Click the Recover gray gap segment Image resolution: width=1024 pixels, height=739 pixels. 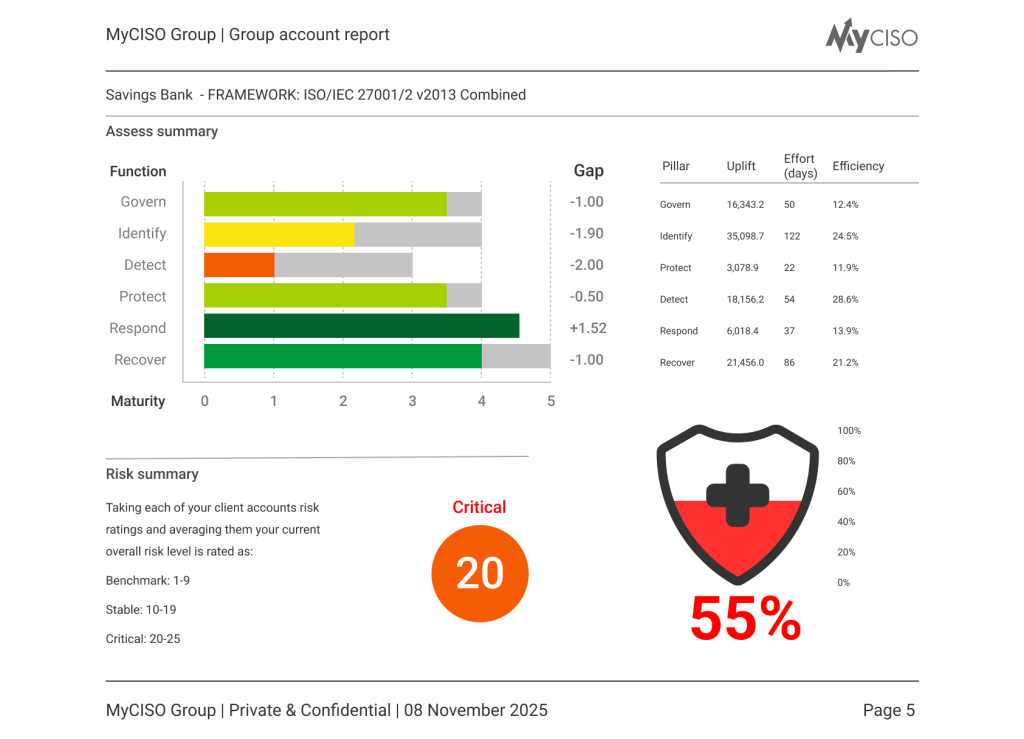515,359
